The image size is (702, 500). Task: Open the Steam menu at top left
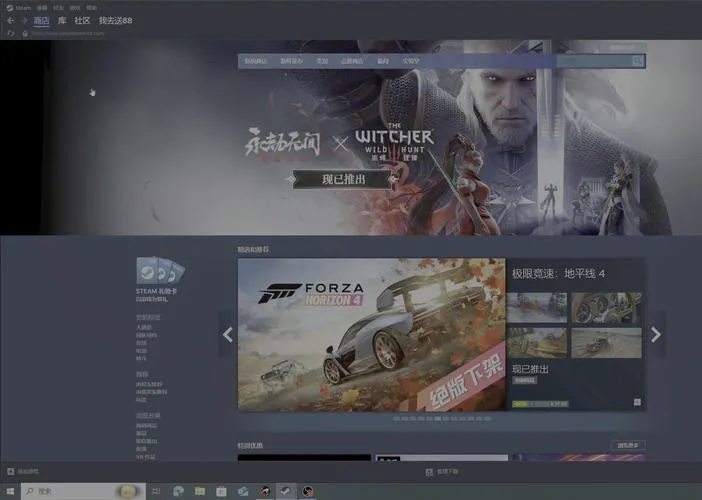point(18,8)
